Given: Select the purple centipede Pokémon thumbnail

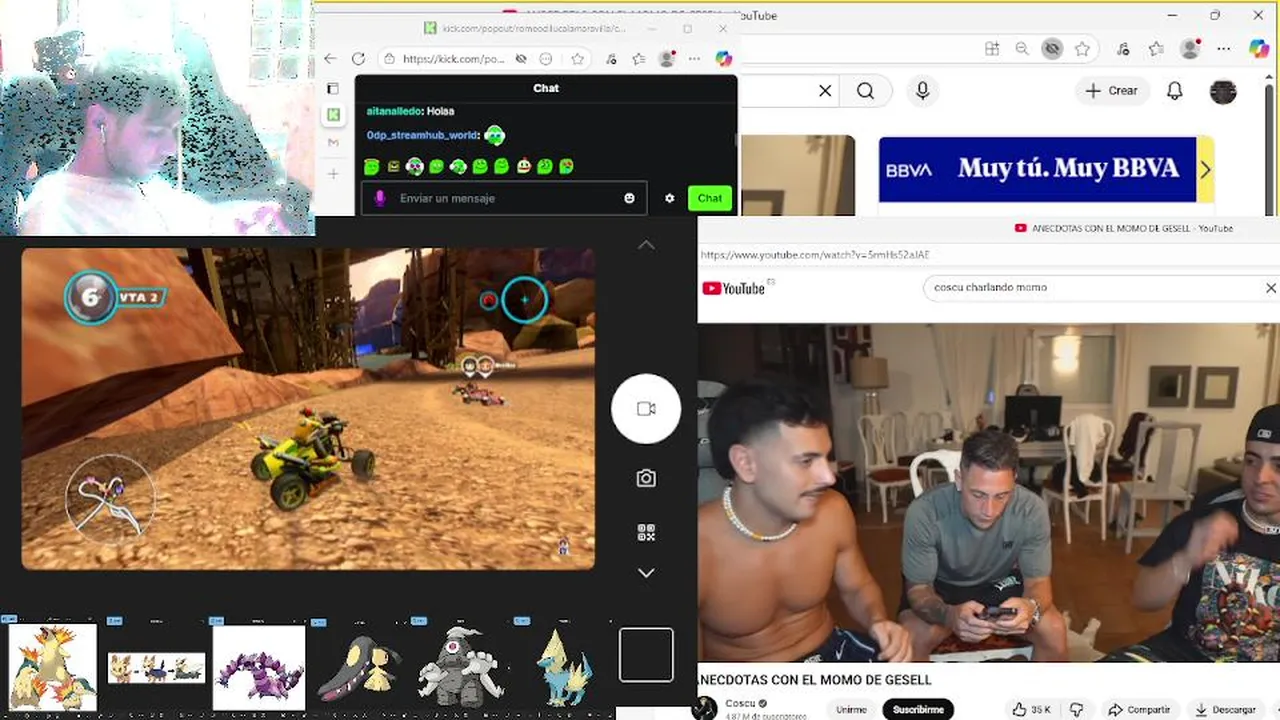Looking at the screenshot, I should pyautogui.click(x=259, y=667).
